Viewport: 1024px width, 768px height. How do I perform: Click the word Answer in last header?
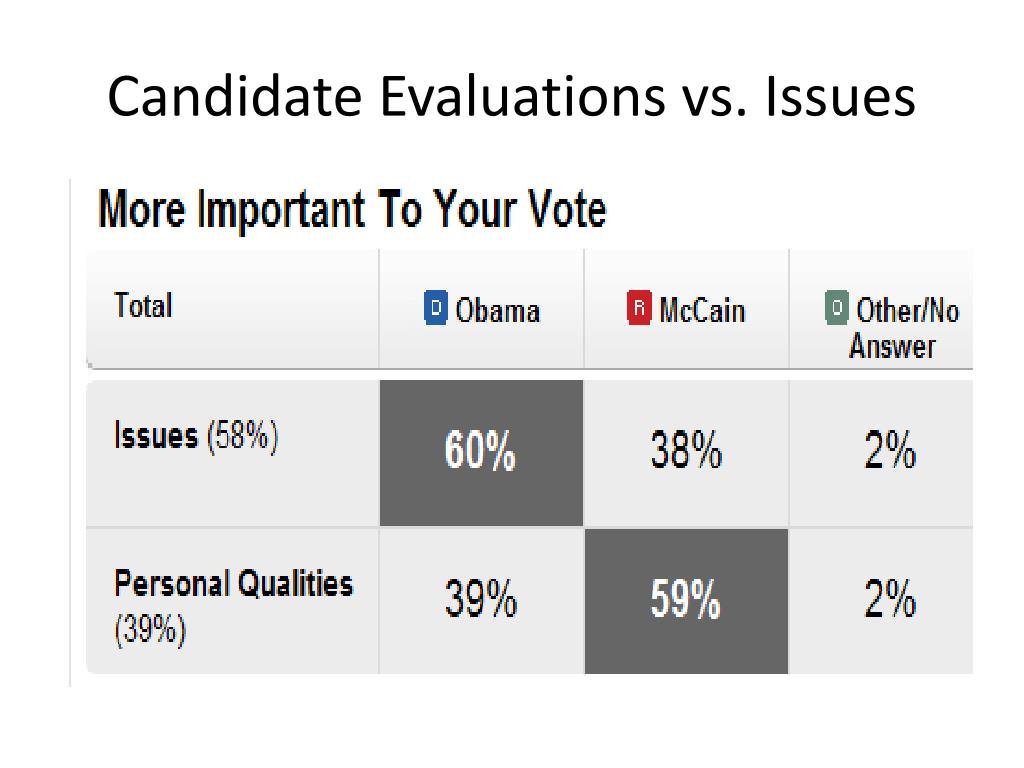click(891, 346)
